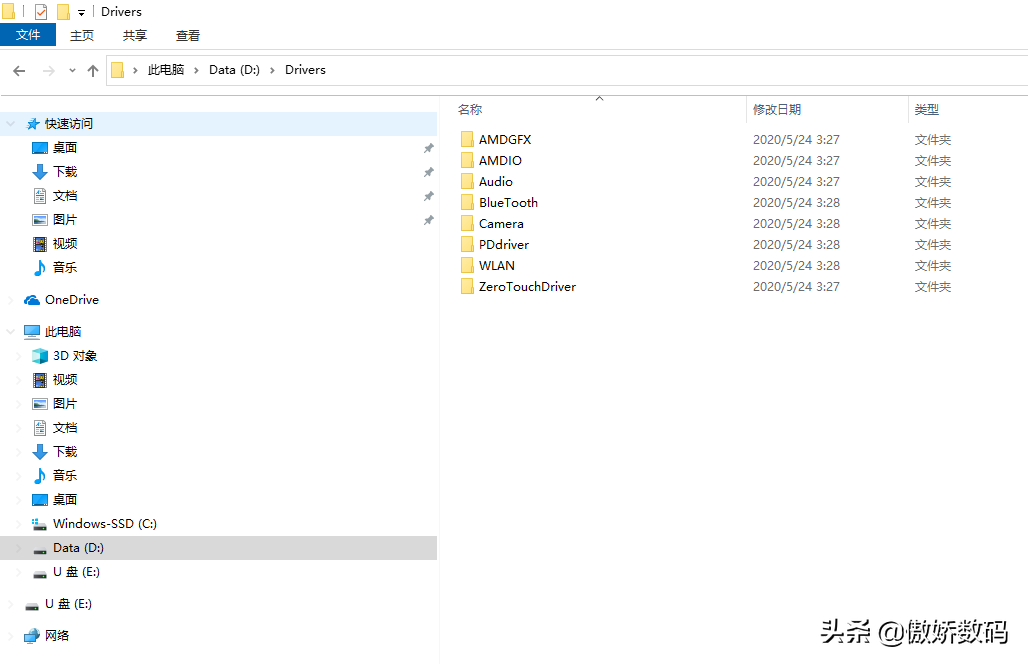This screenshot has width=1028, height=664.
Task: Click the pin icon next to 文档 in Quick access
Action: pyautogui.click(x=428, y=196)
